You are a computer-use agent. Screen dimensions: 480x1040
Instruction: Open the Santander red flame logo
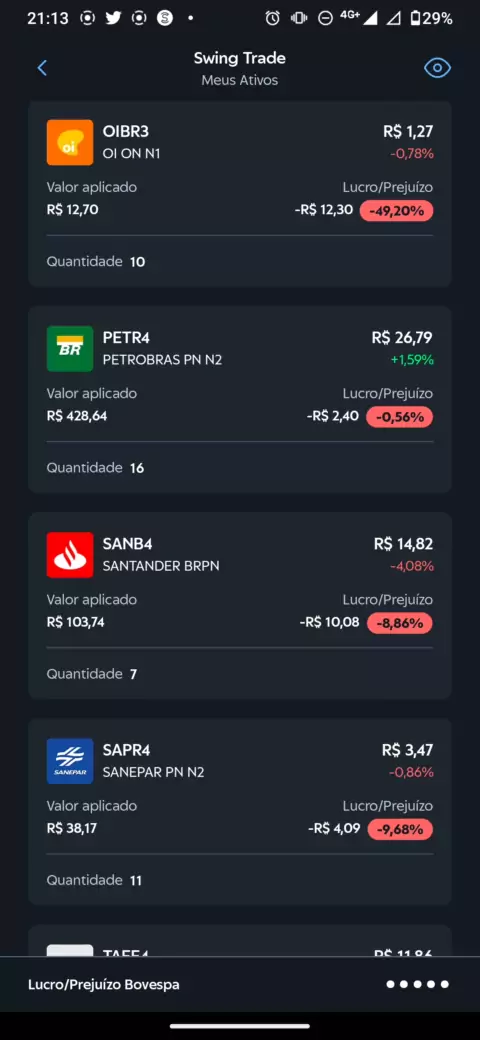pos(70,555)
